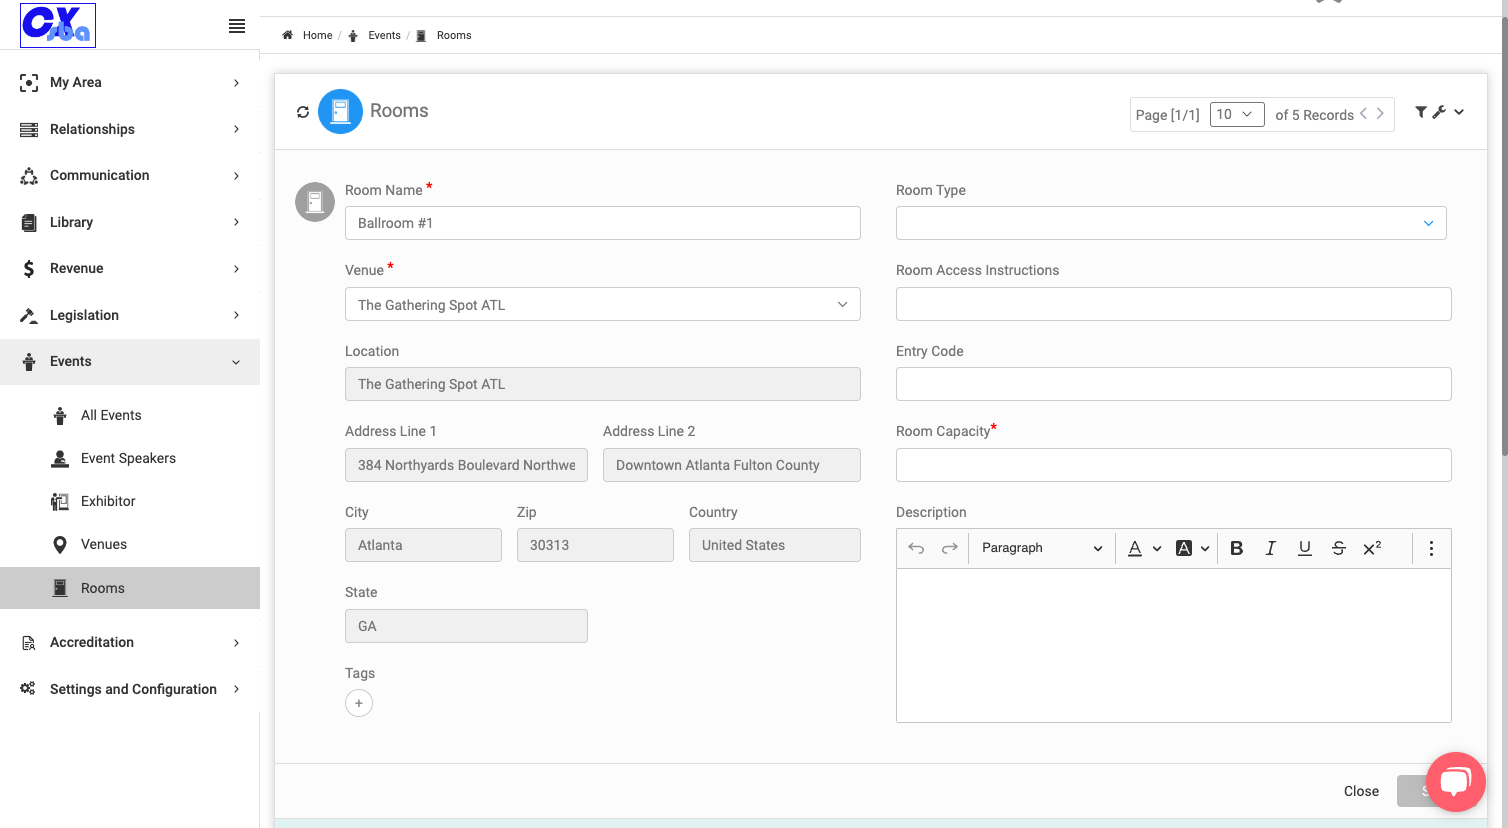Expand the Revenue menu
The image size is (1508, 828).
(130, 268)
